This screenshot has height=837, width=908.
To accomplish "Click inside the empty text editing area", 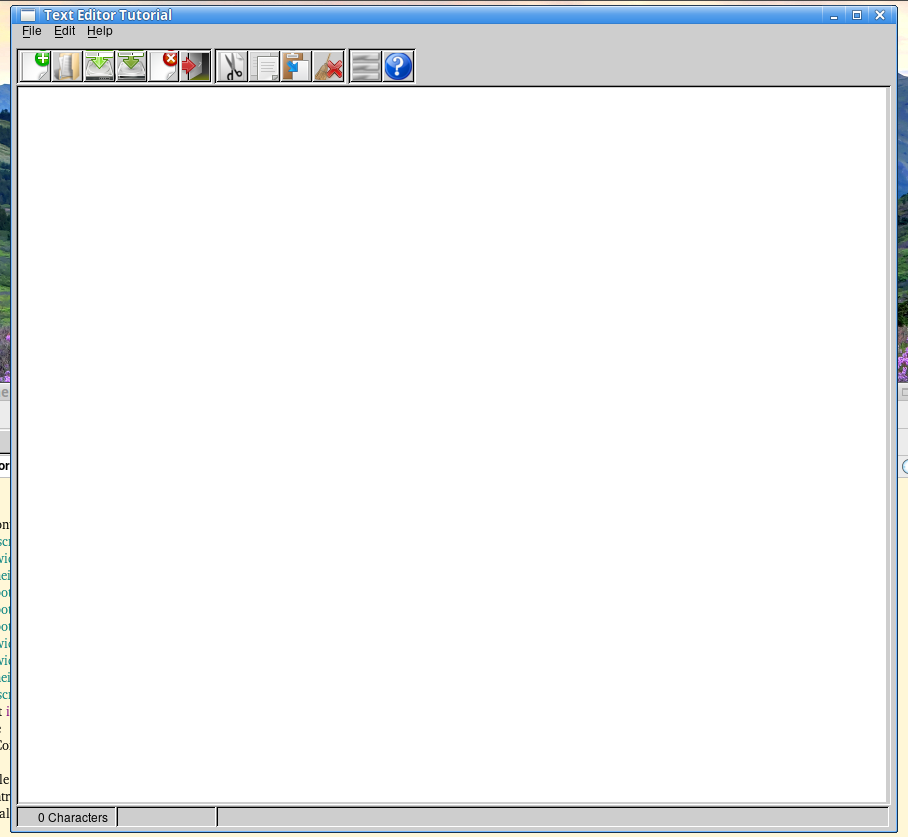I will tap(452, 445).
